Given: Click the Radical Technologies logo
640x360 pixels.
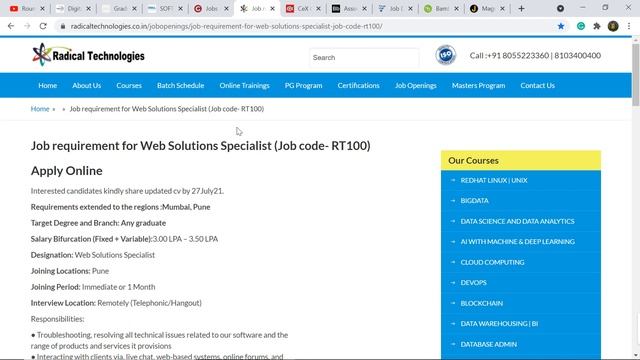Looking at the screenshot, I should pyautogui.click(x=88, y=55).
